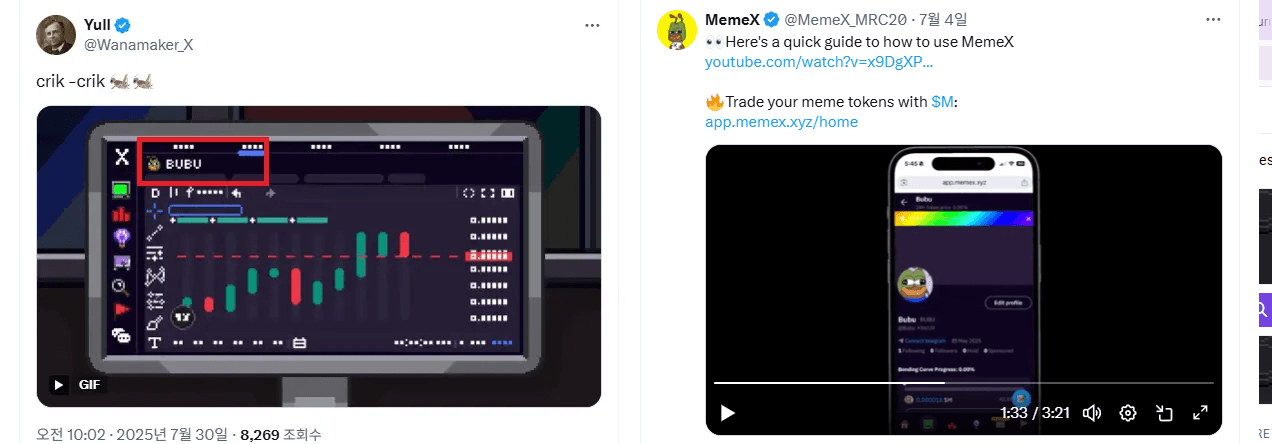Play the MemeX guide video
The height and width of the screenshot is (444, 1272).
(728, 412)
